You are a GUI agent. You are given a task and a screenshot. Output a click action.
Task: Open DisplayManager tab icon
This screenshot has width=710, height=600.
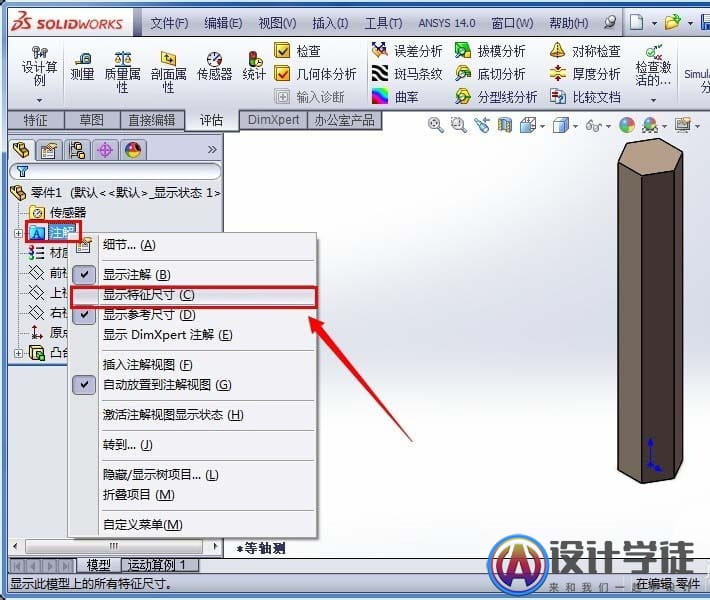pyautogui.click(x=133, y=150)
